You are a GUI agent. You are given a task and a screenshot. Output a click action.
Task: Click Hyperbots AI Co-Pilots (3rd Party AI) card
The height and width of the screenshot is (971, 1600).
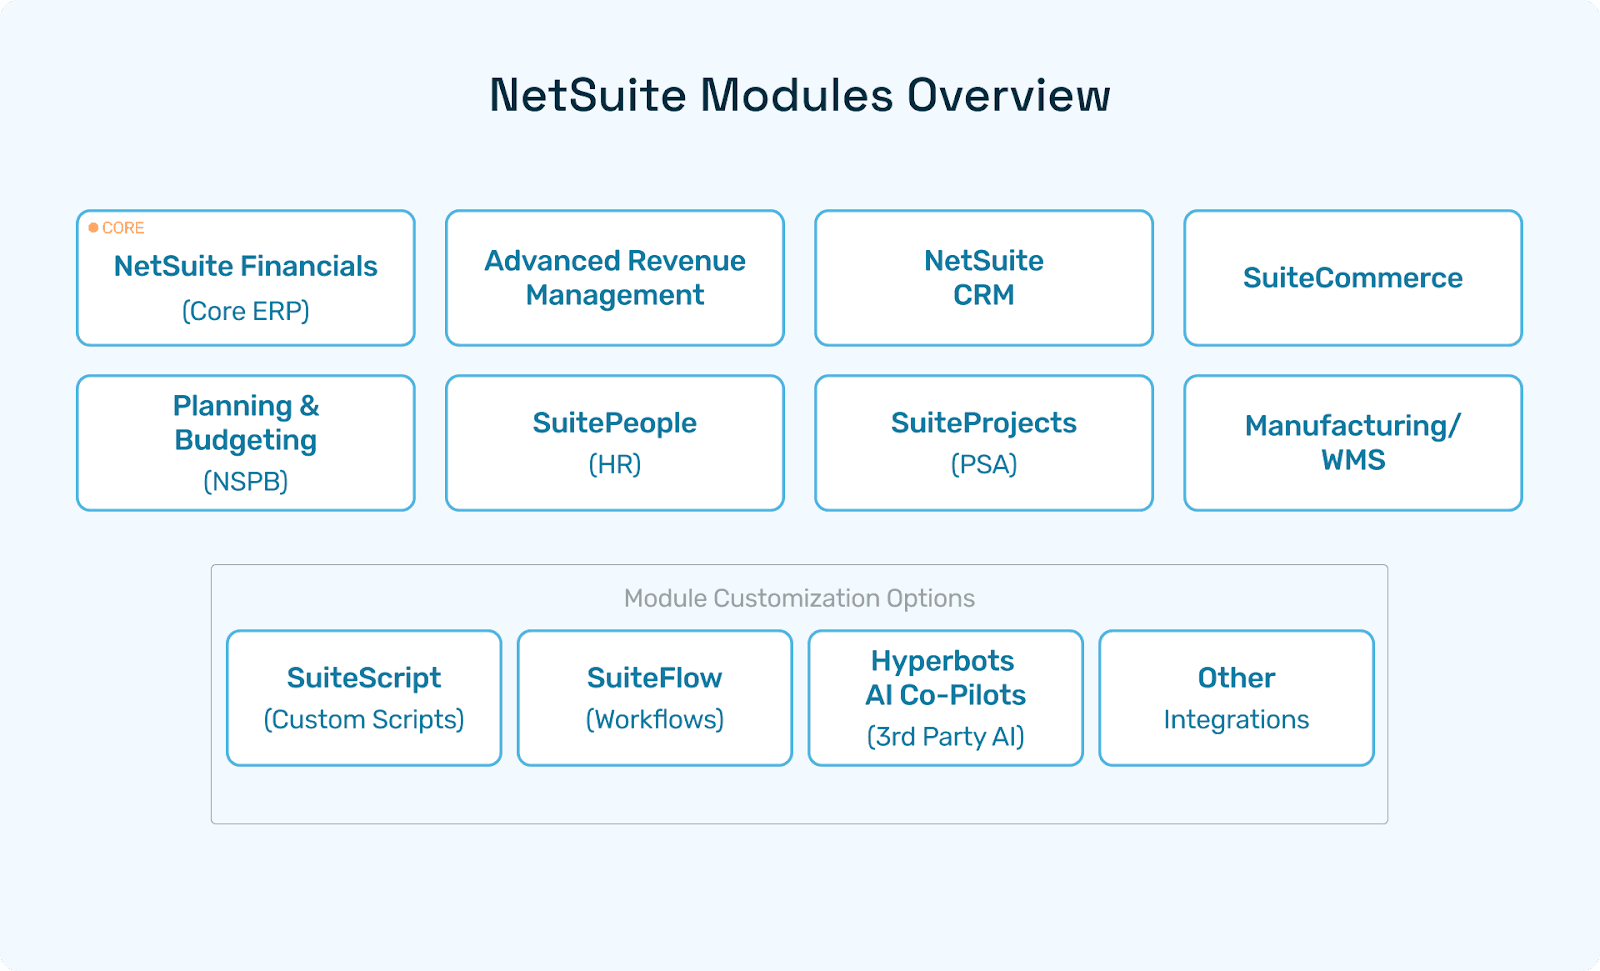coord(946,698)
